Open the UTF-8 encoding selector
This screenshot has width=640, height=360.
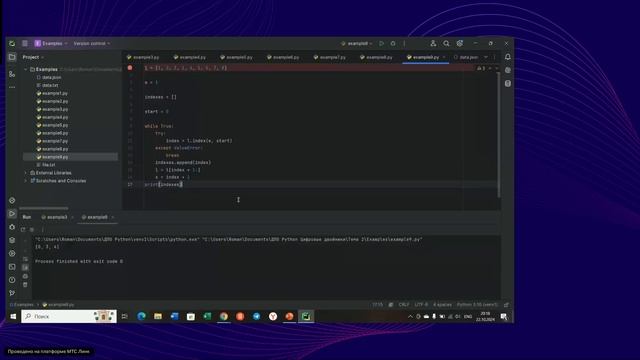421,304
